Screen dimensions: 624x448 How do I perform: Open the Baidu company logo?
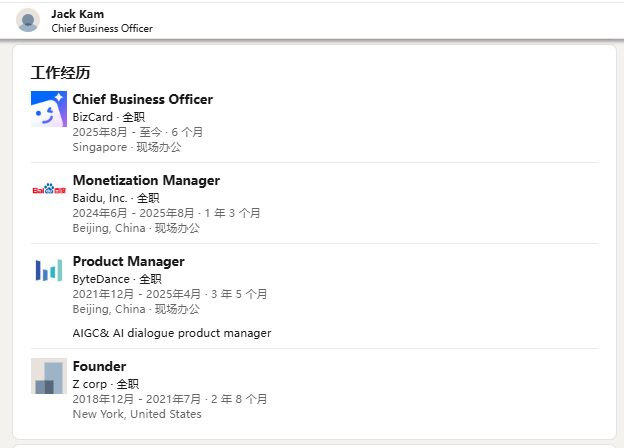pos(49,190)
